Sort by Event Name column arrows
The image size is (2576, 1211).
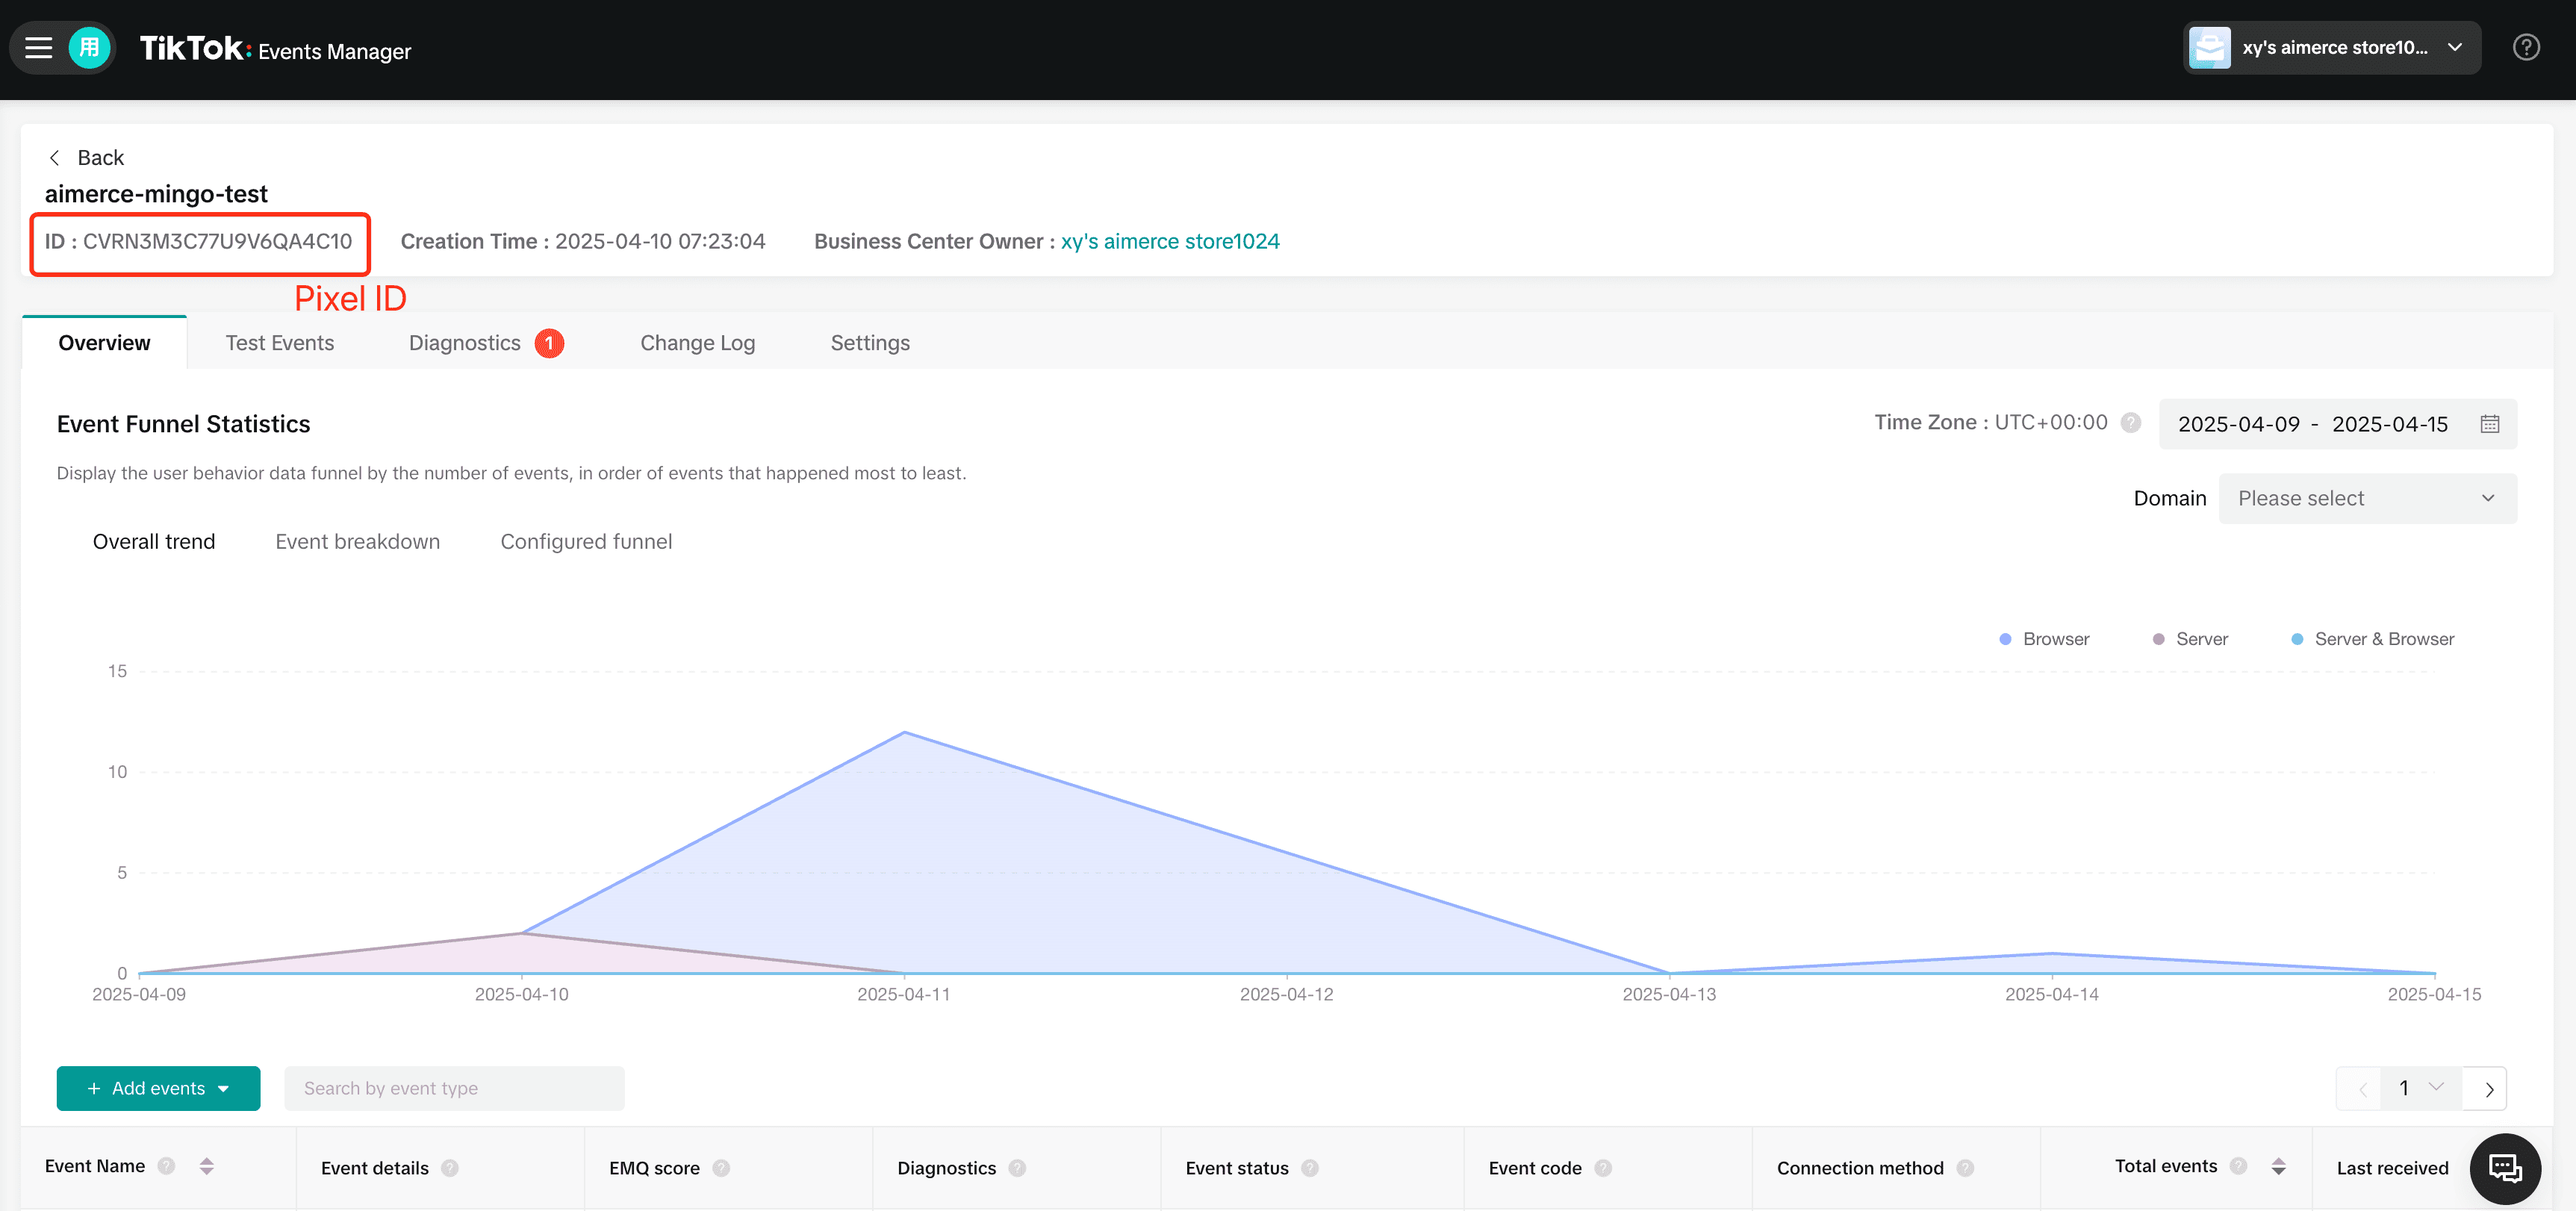(x=207, y=1166)
